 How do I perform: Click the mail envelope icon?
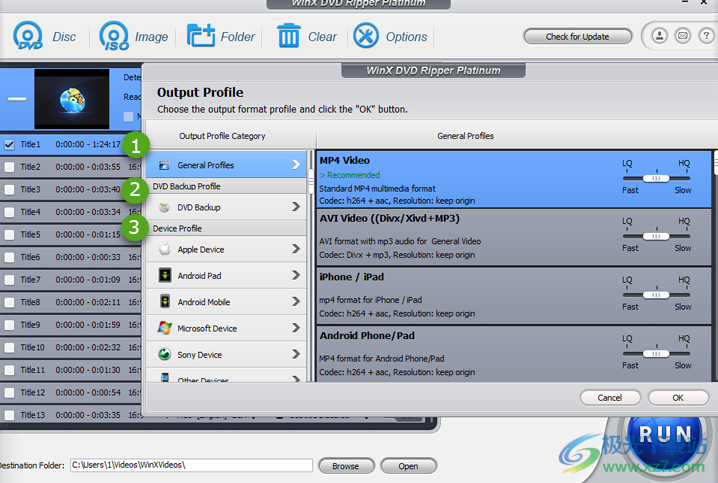pos(683,36)
